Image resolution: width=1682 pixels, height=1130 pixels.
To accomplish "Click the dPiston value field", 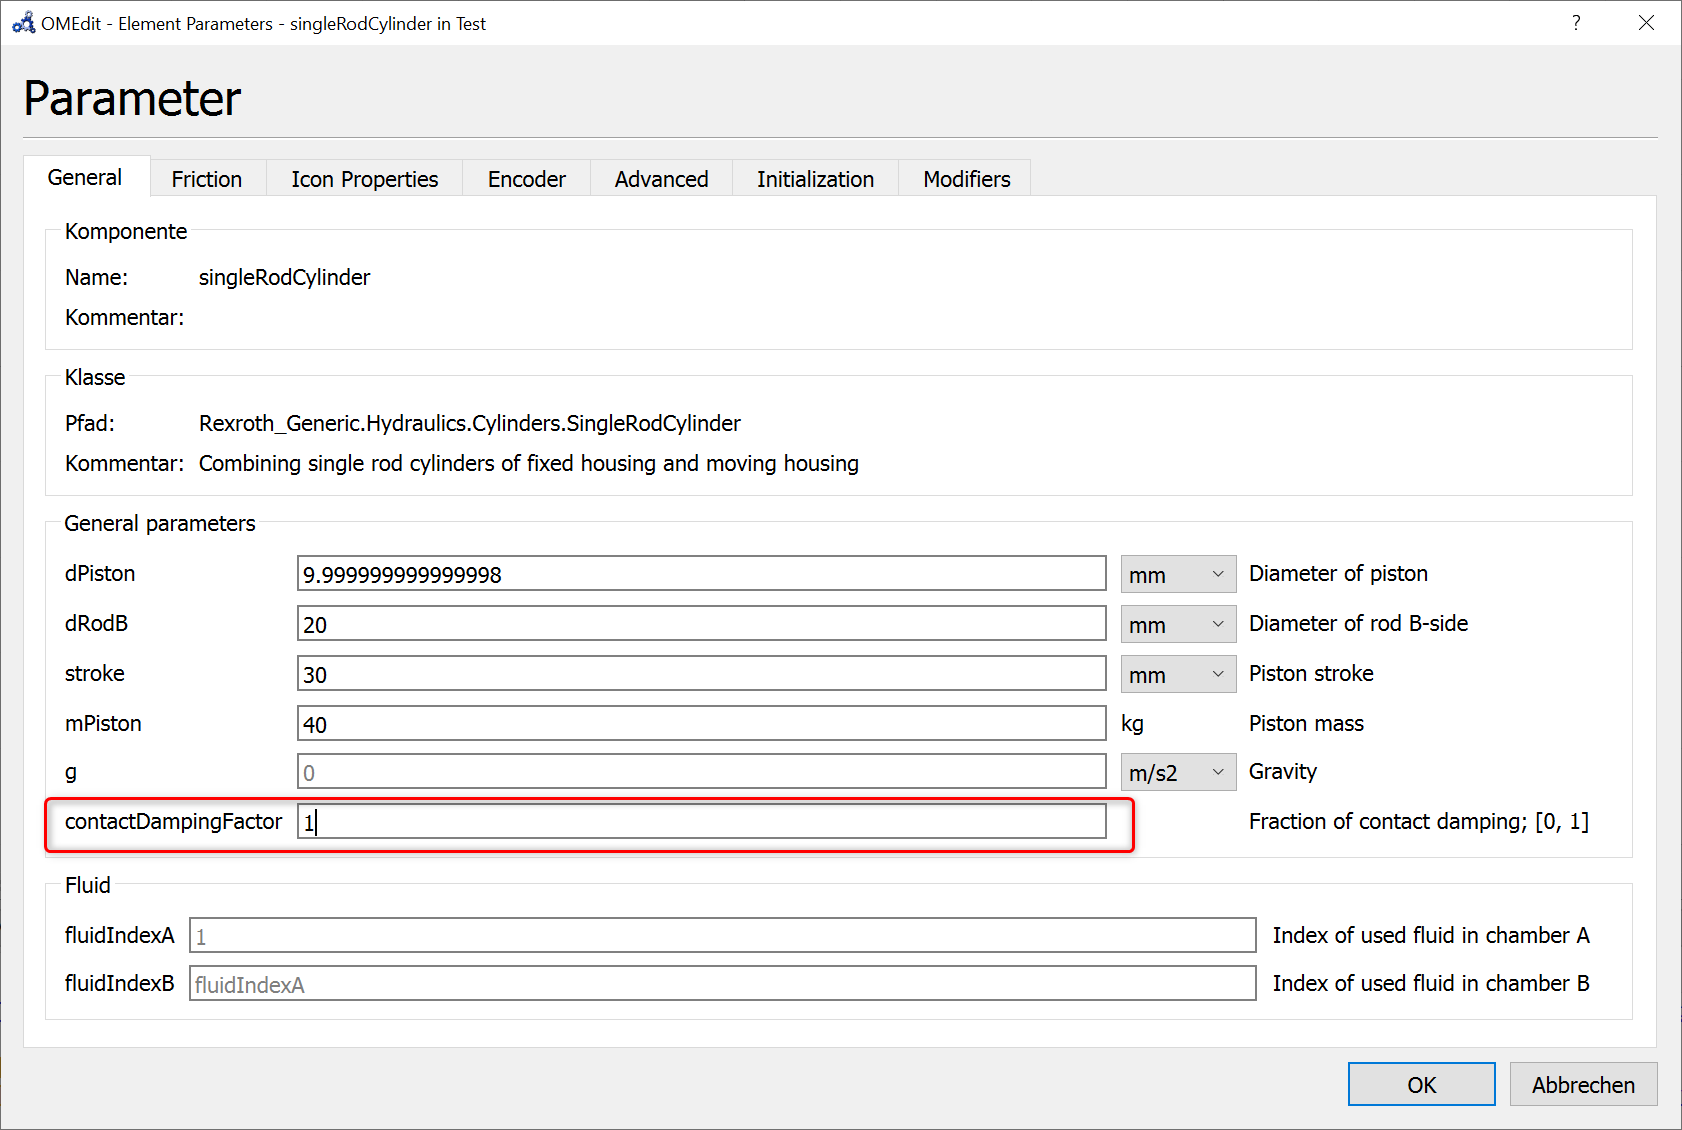I will [x=702, y=574].
